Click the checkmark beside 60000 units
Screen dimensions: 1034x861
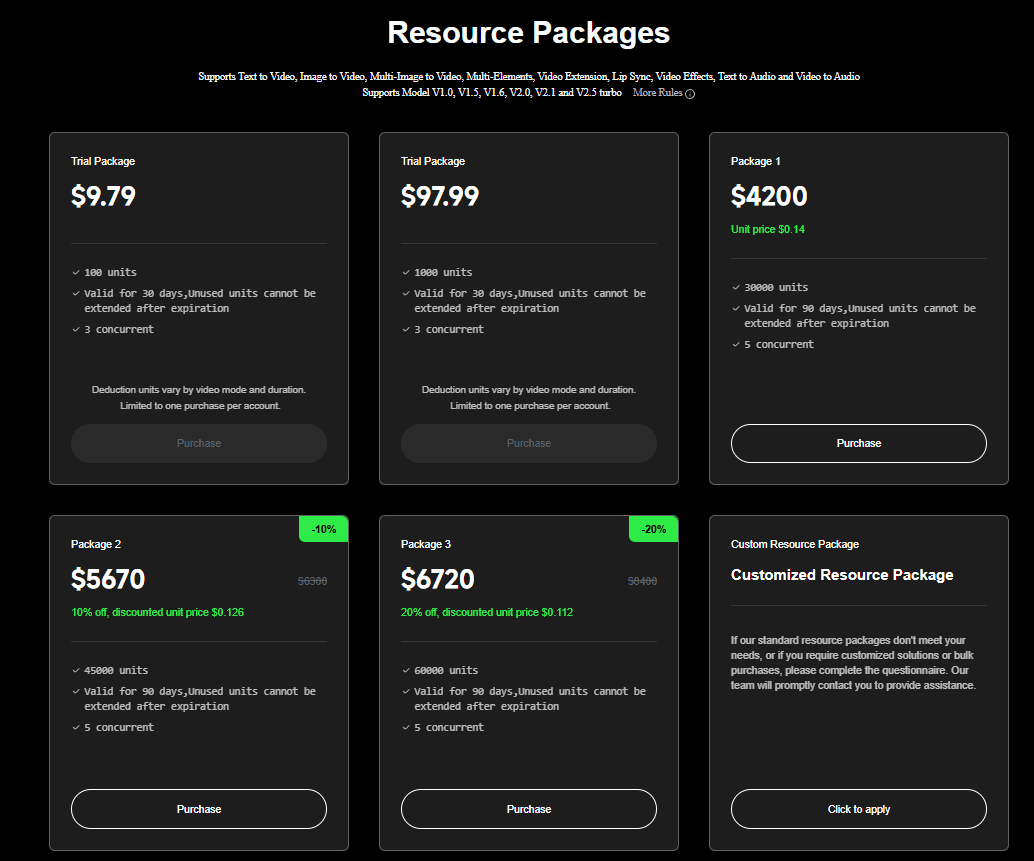pos(406,670)
